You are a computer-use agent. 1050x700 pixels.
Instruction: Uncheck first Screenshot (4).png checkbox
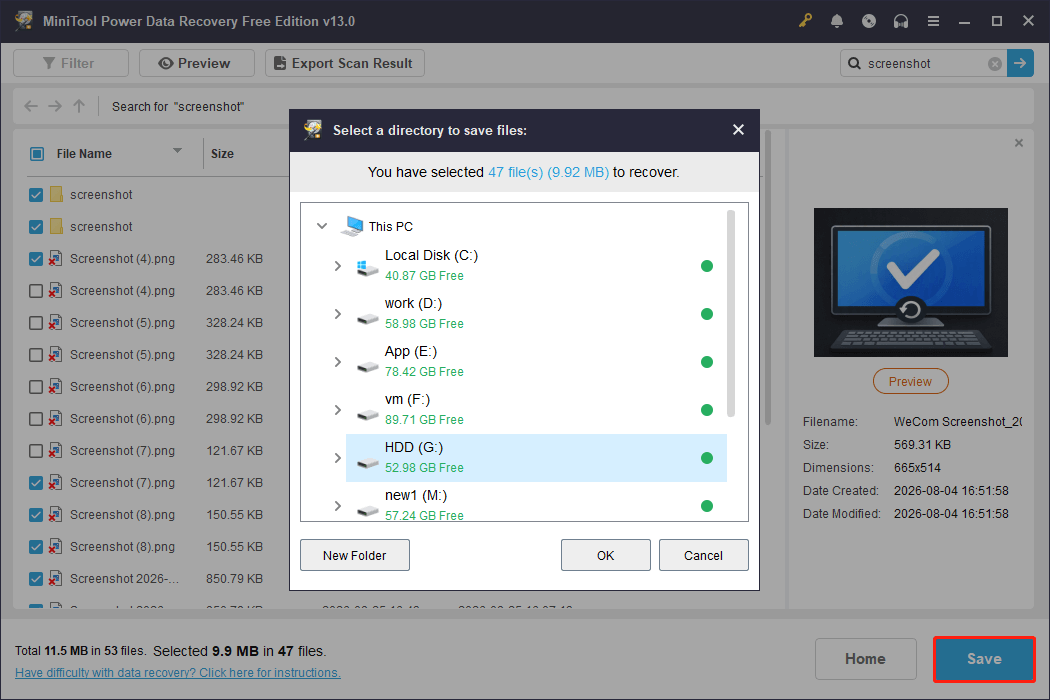36,259
